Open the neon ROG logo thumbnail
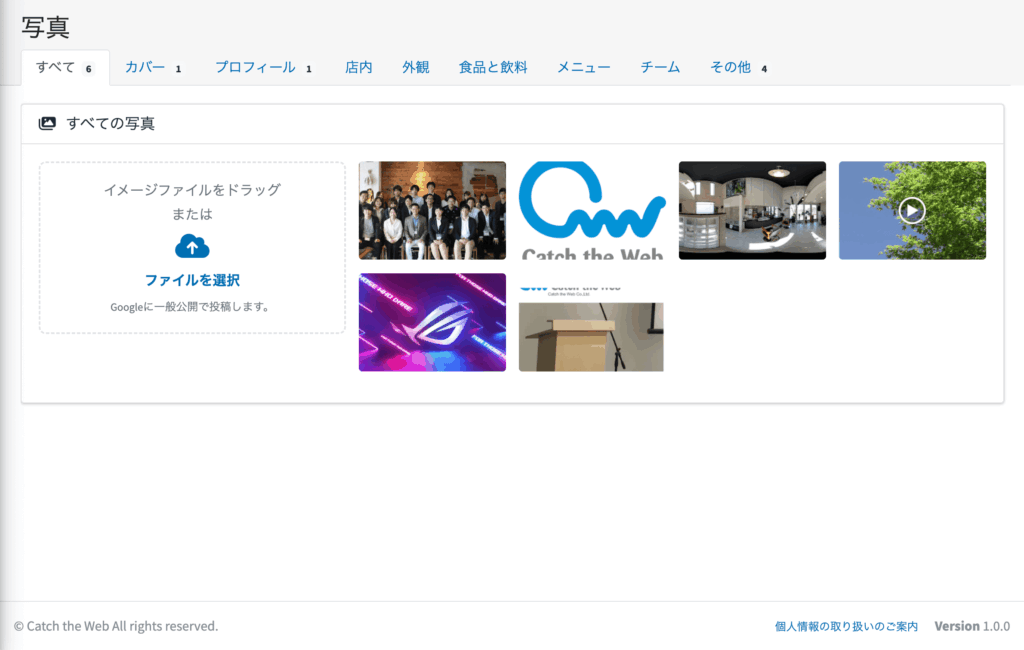 point(432,322)
